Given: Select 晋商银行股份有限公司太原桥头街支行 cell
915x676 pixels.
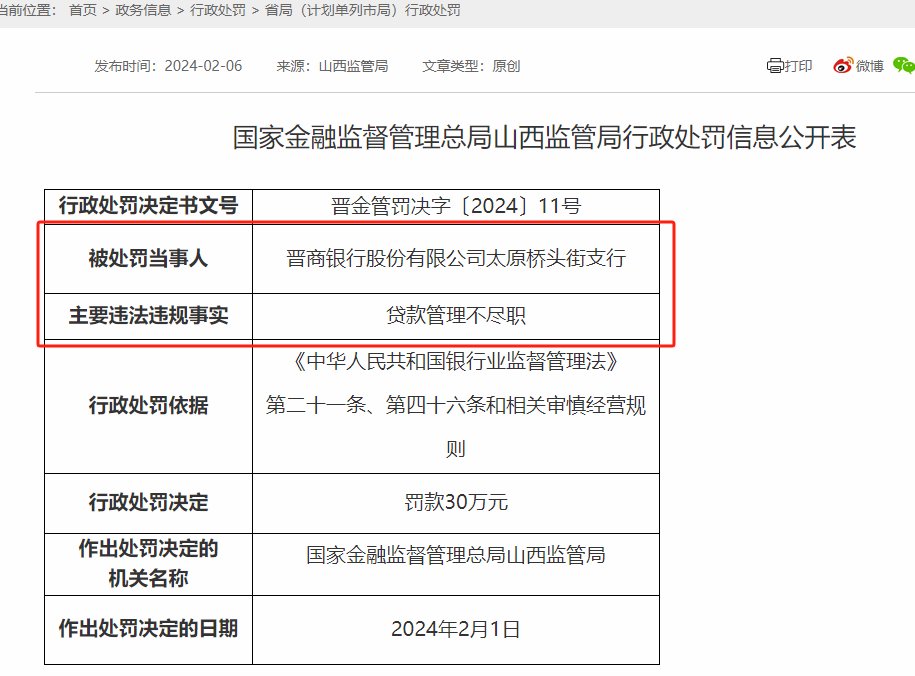Looking at the screenshot, I should pos(456,258).
